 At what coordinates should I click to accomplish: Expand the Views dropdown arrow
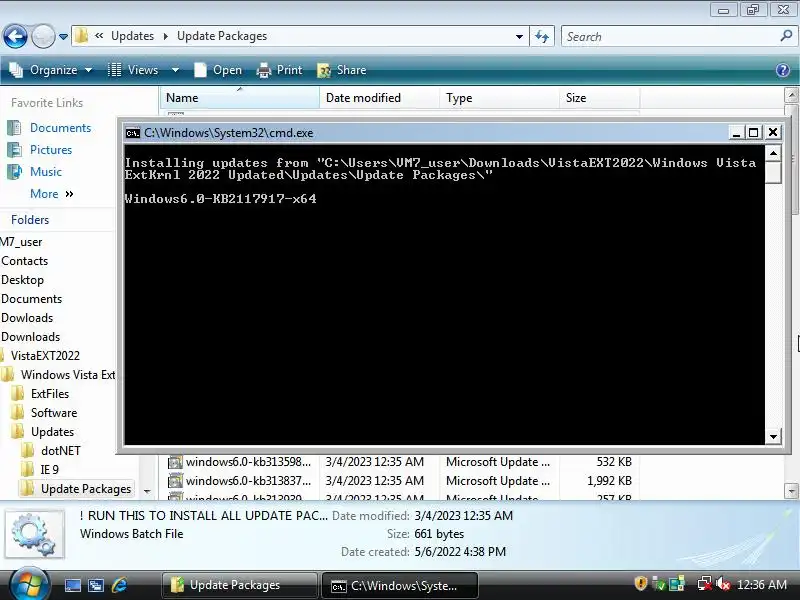click(175, 70)
